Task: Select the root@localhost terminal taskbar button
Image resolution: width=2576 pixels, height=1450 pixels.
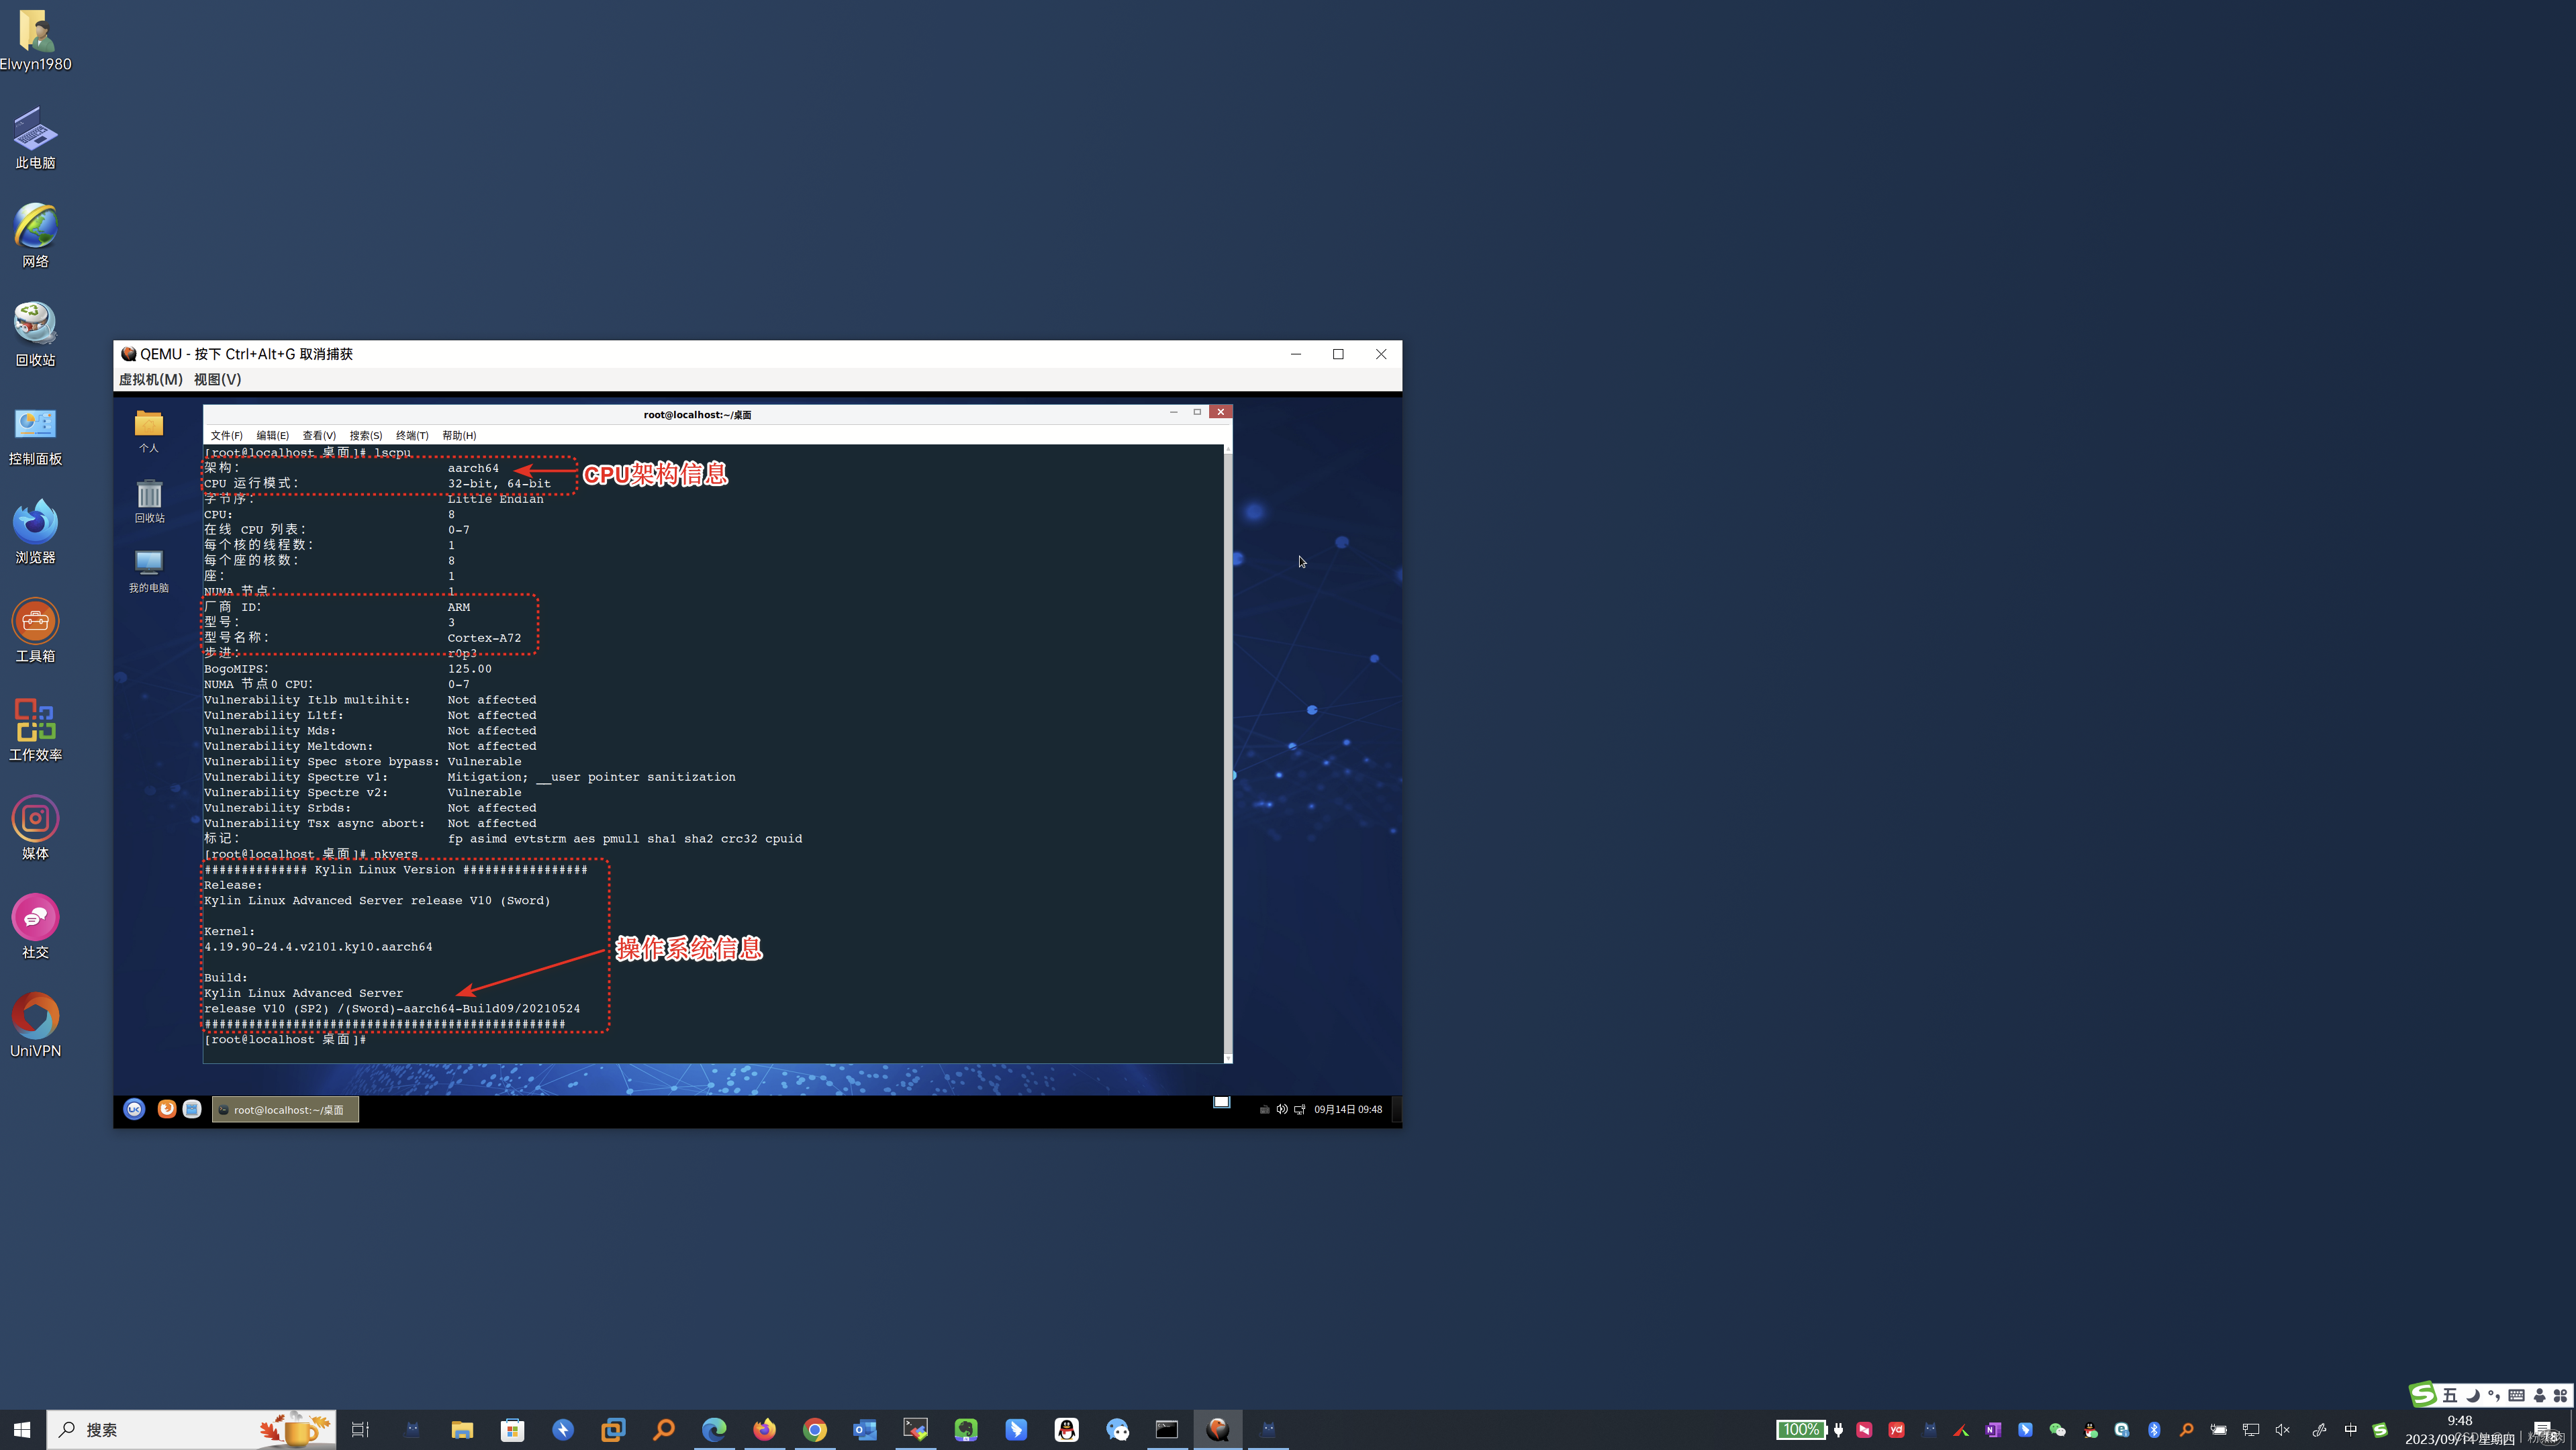Action: [285, 1109]
